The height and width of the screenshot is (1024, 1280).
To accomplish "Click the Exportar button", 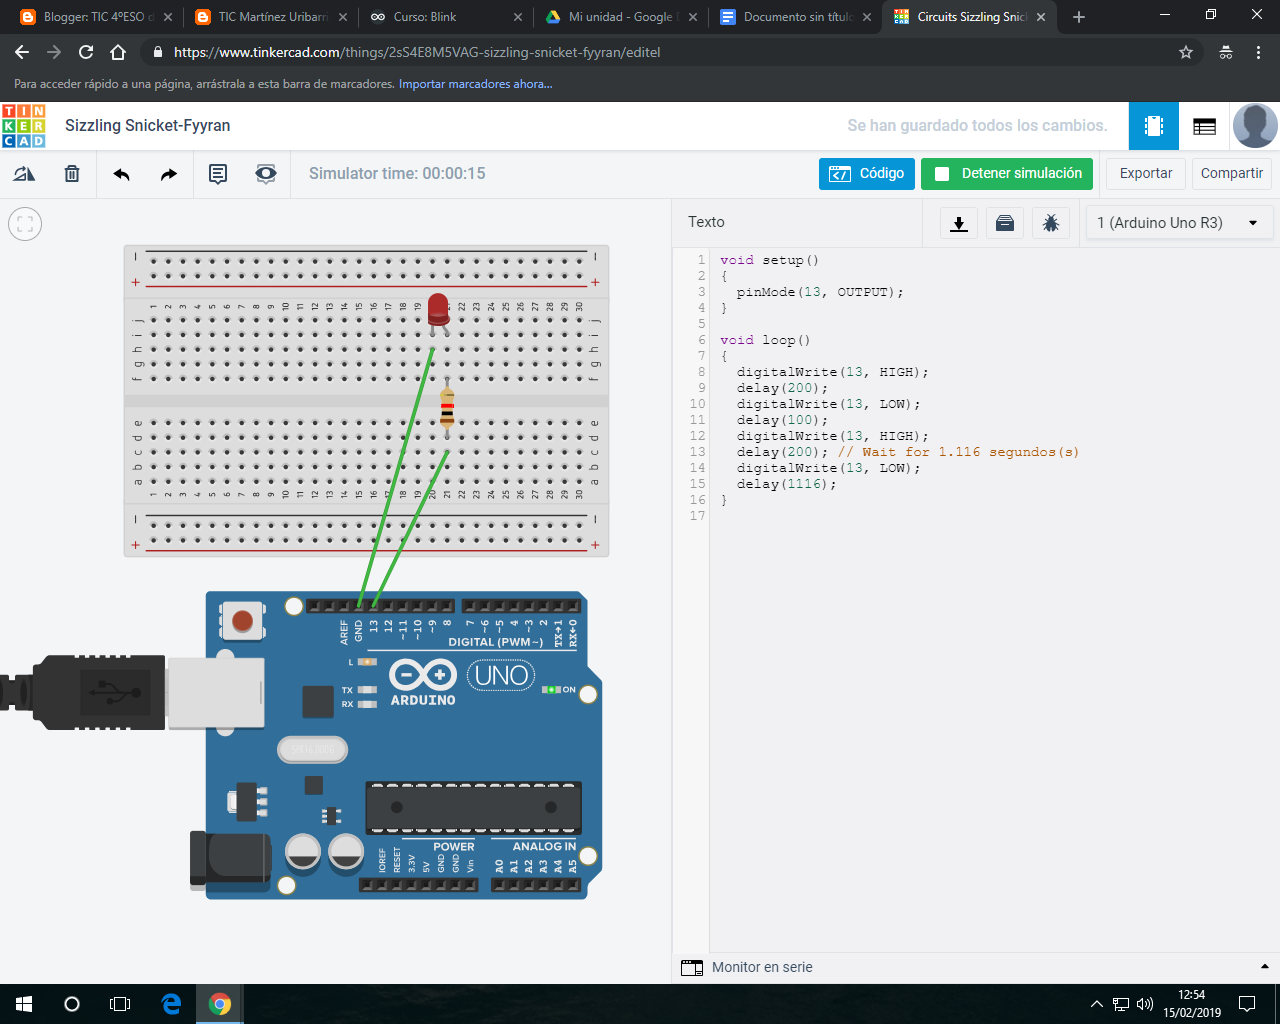I will click(1146, 174).
